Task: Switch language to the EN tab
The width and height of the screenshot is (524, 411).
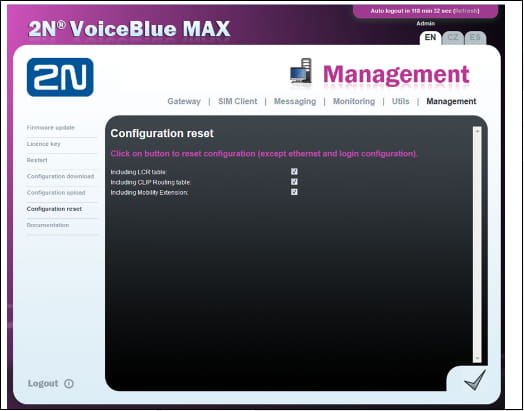Action: pos(430,37)
